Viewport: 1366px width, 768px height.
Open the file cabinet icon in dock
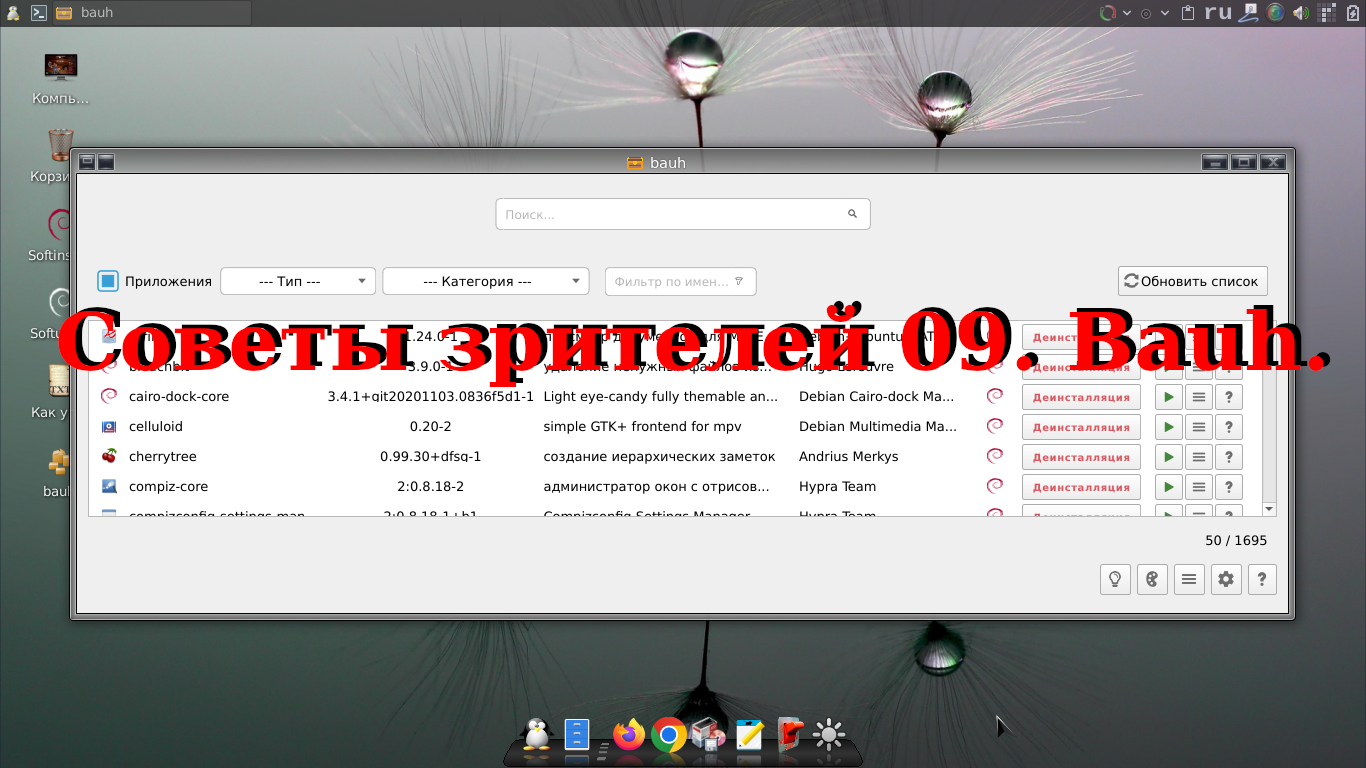pyautogui.click(x=578, y=735)
